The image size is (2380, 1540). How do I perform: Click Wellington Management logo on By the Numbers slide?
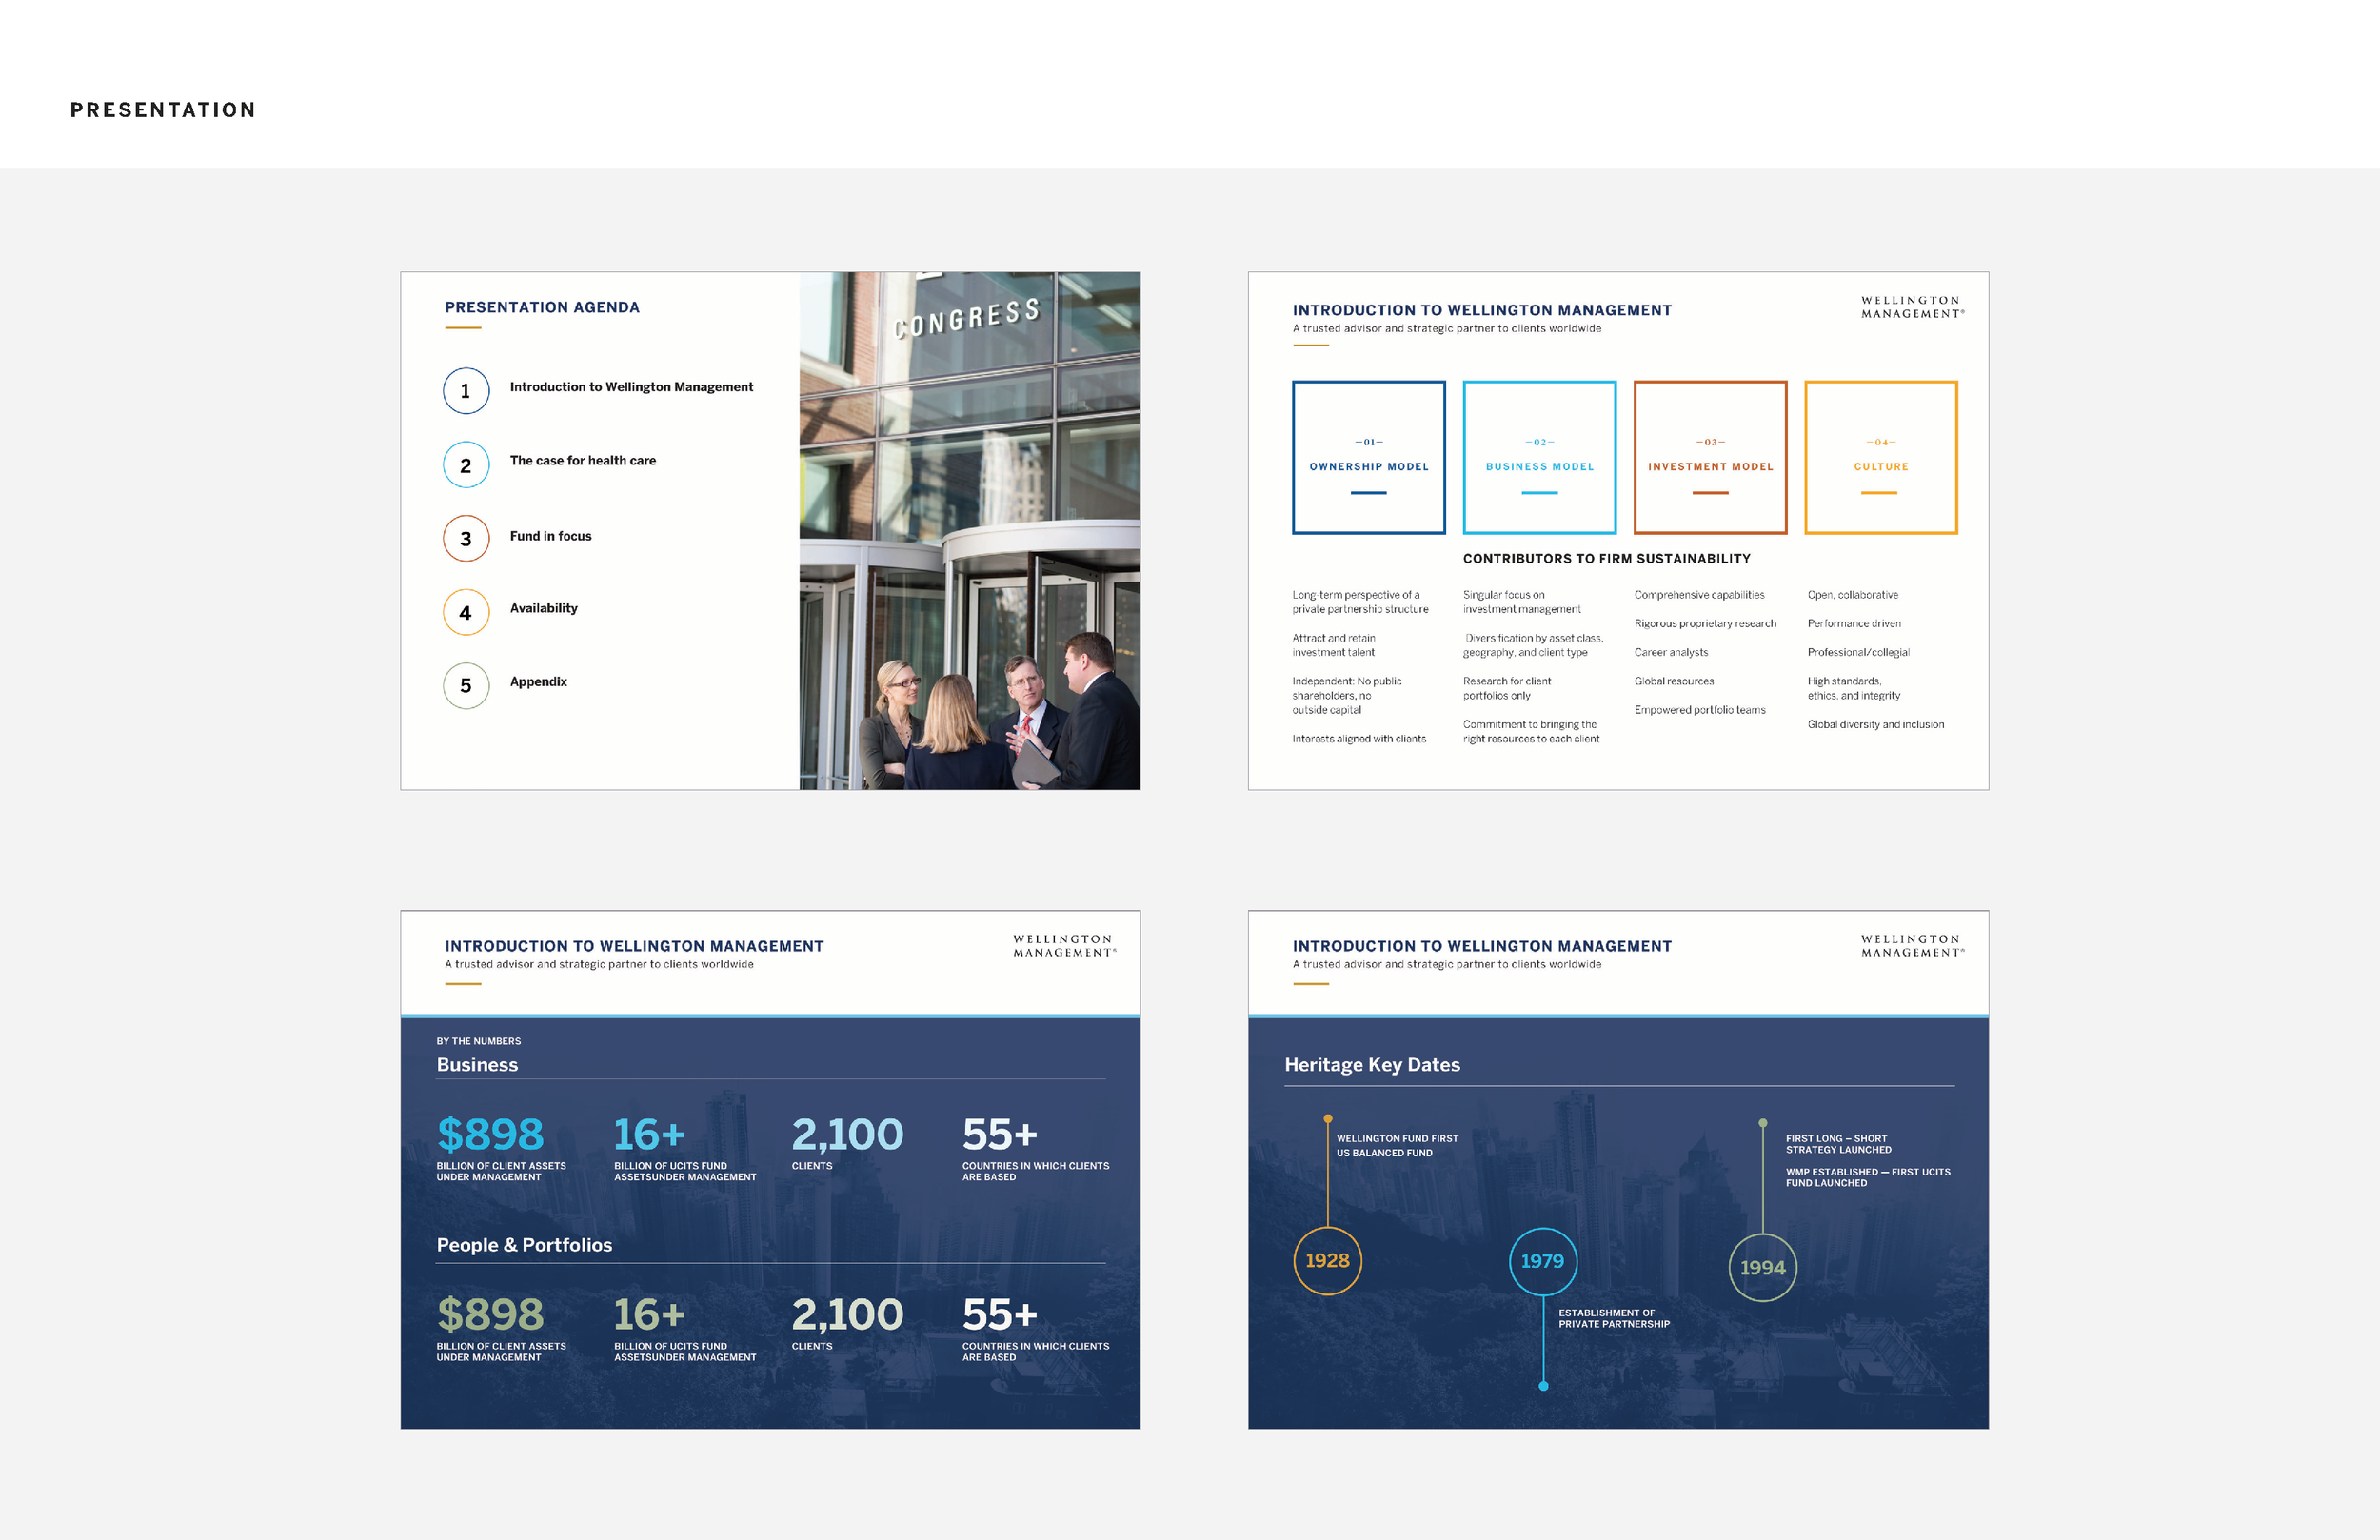[1064, 946]
